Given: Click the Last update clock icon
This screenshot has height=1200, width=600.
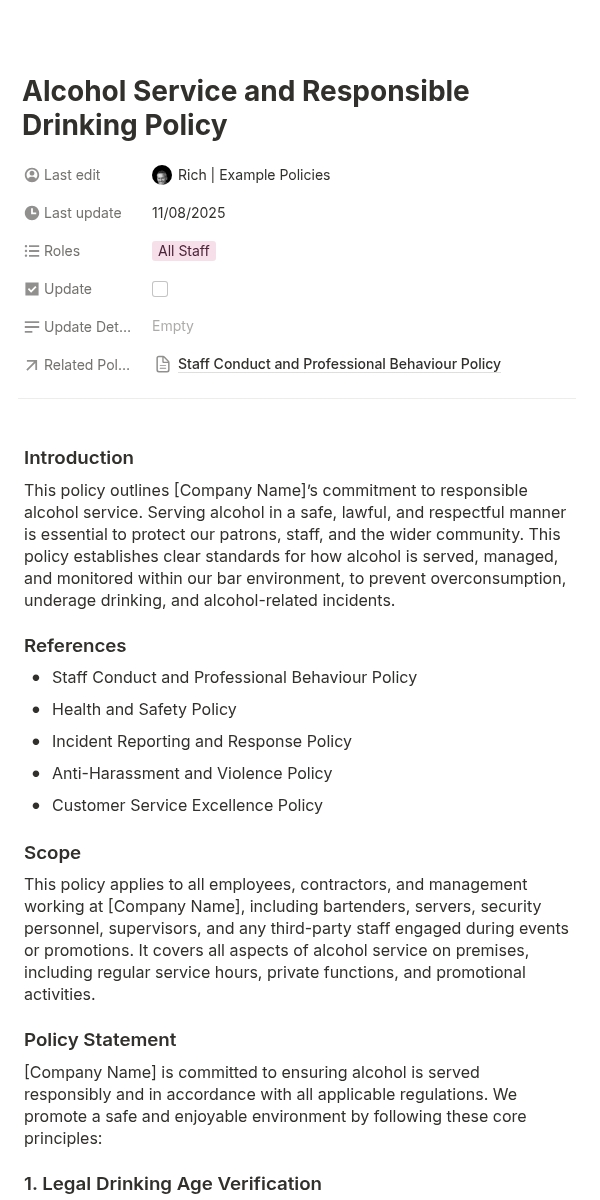Looking at the screenshot, I should (32, 213).
